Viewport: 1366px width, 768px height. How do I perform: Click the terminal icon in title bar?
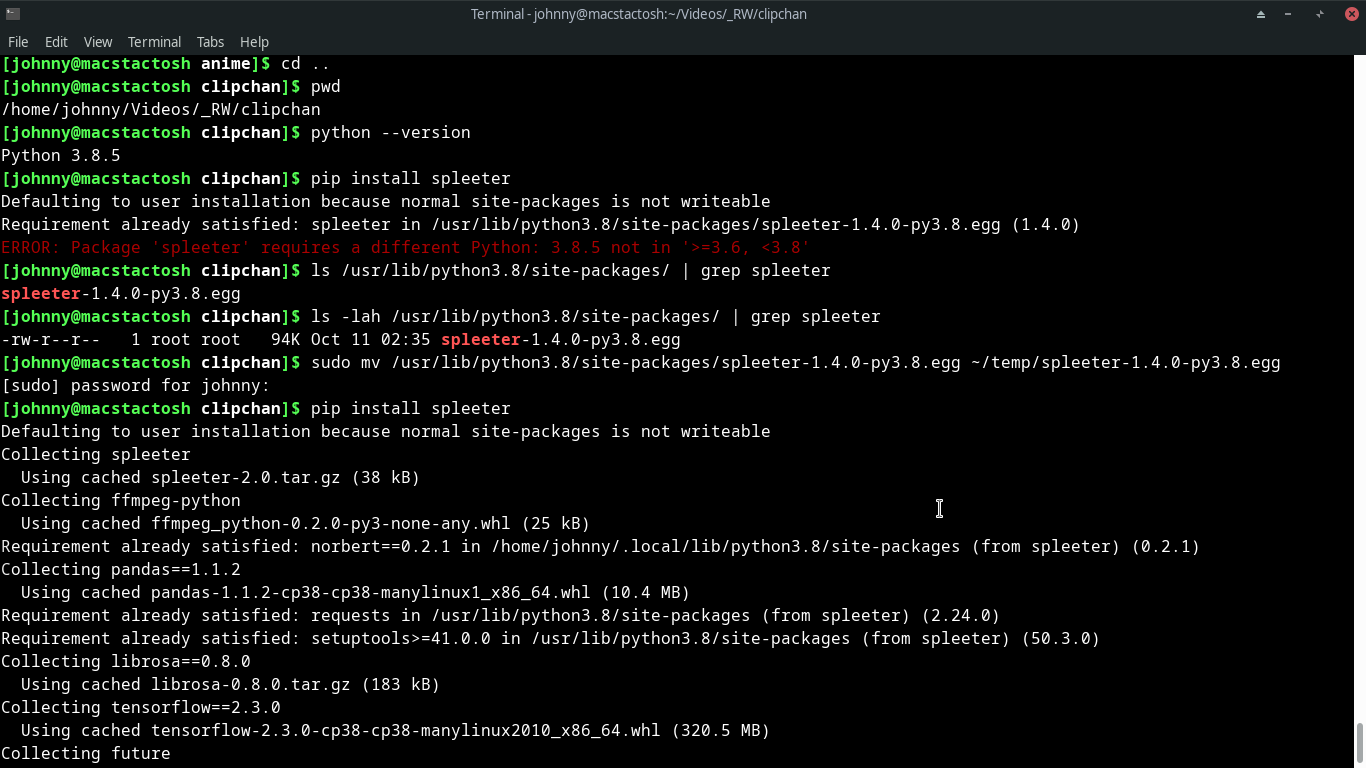(13, 14)
